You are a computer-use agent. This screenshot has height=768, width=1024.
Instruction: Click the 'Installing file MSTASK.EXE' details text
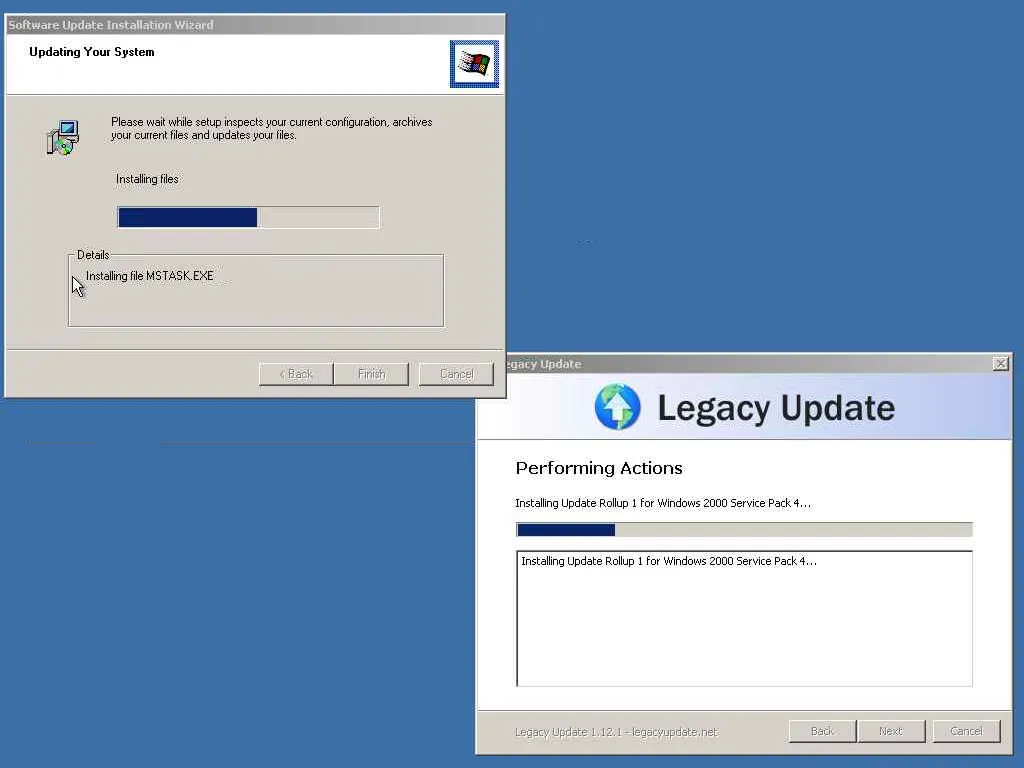pos(150,276)
